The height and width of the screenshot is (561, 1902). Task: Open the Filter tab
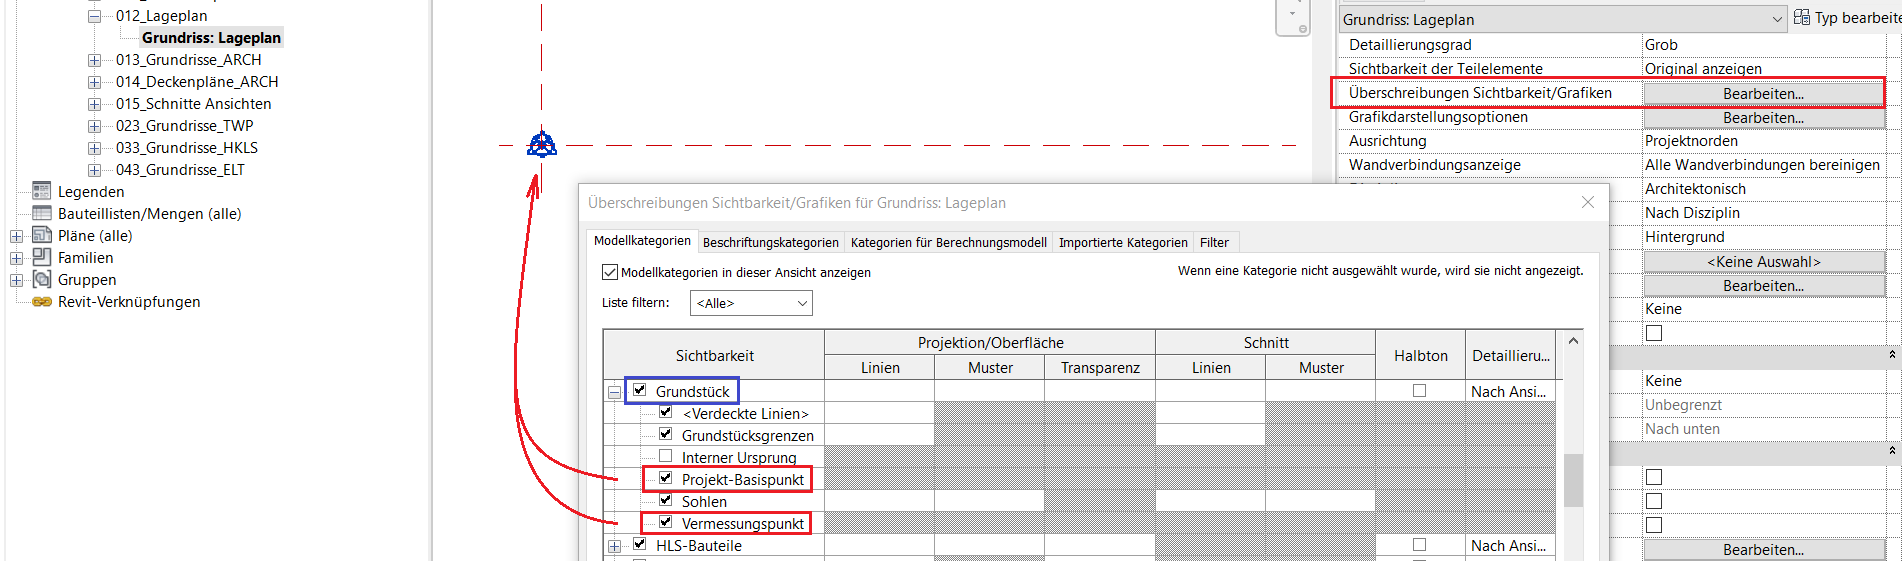[x=1214, y=242]
